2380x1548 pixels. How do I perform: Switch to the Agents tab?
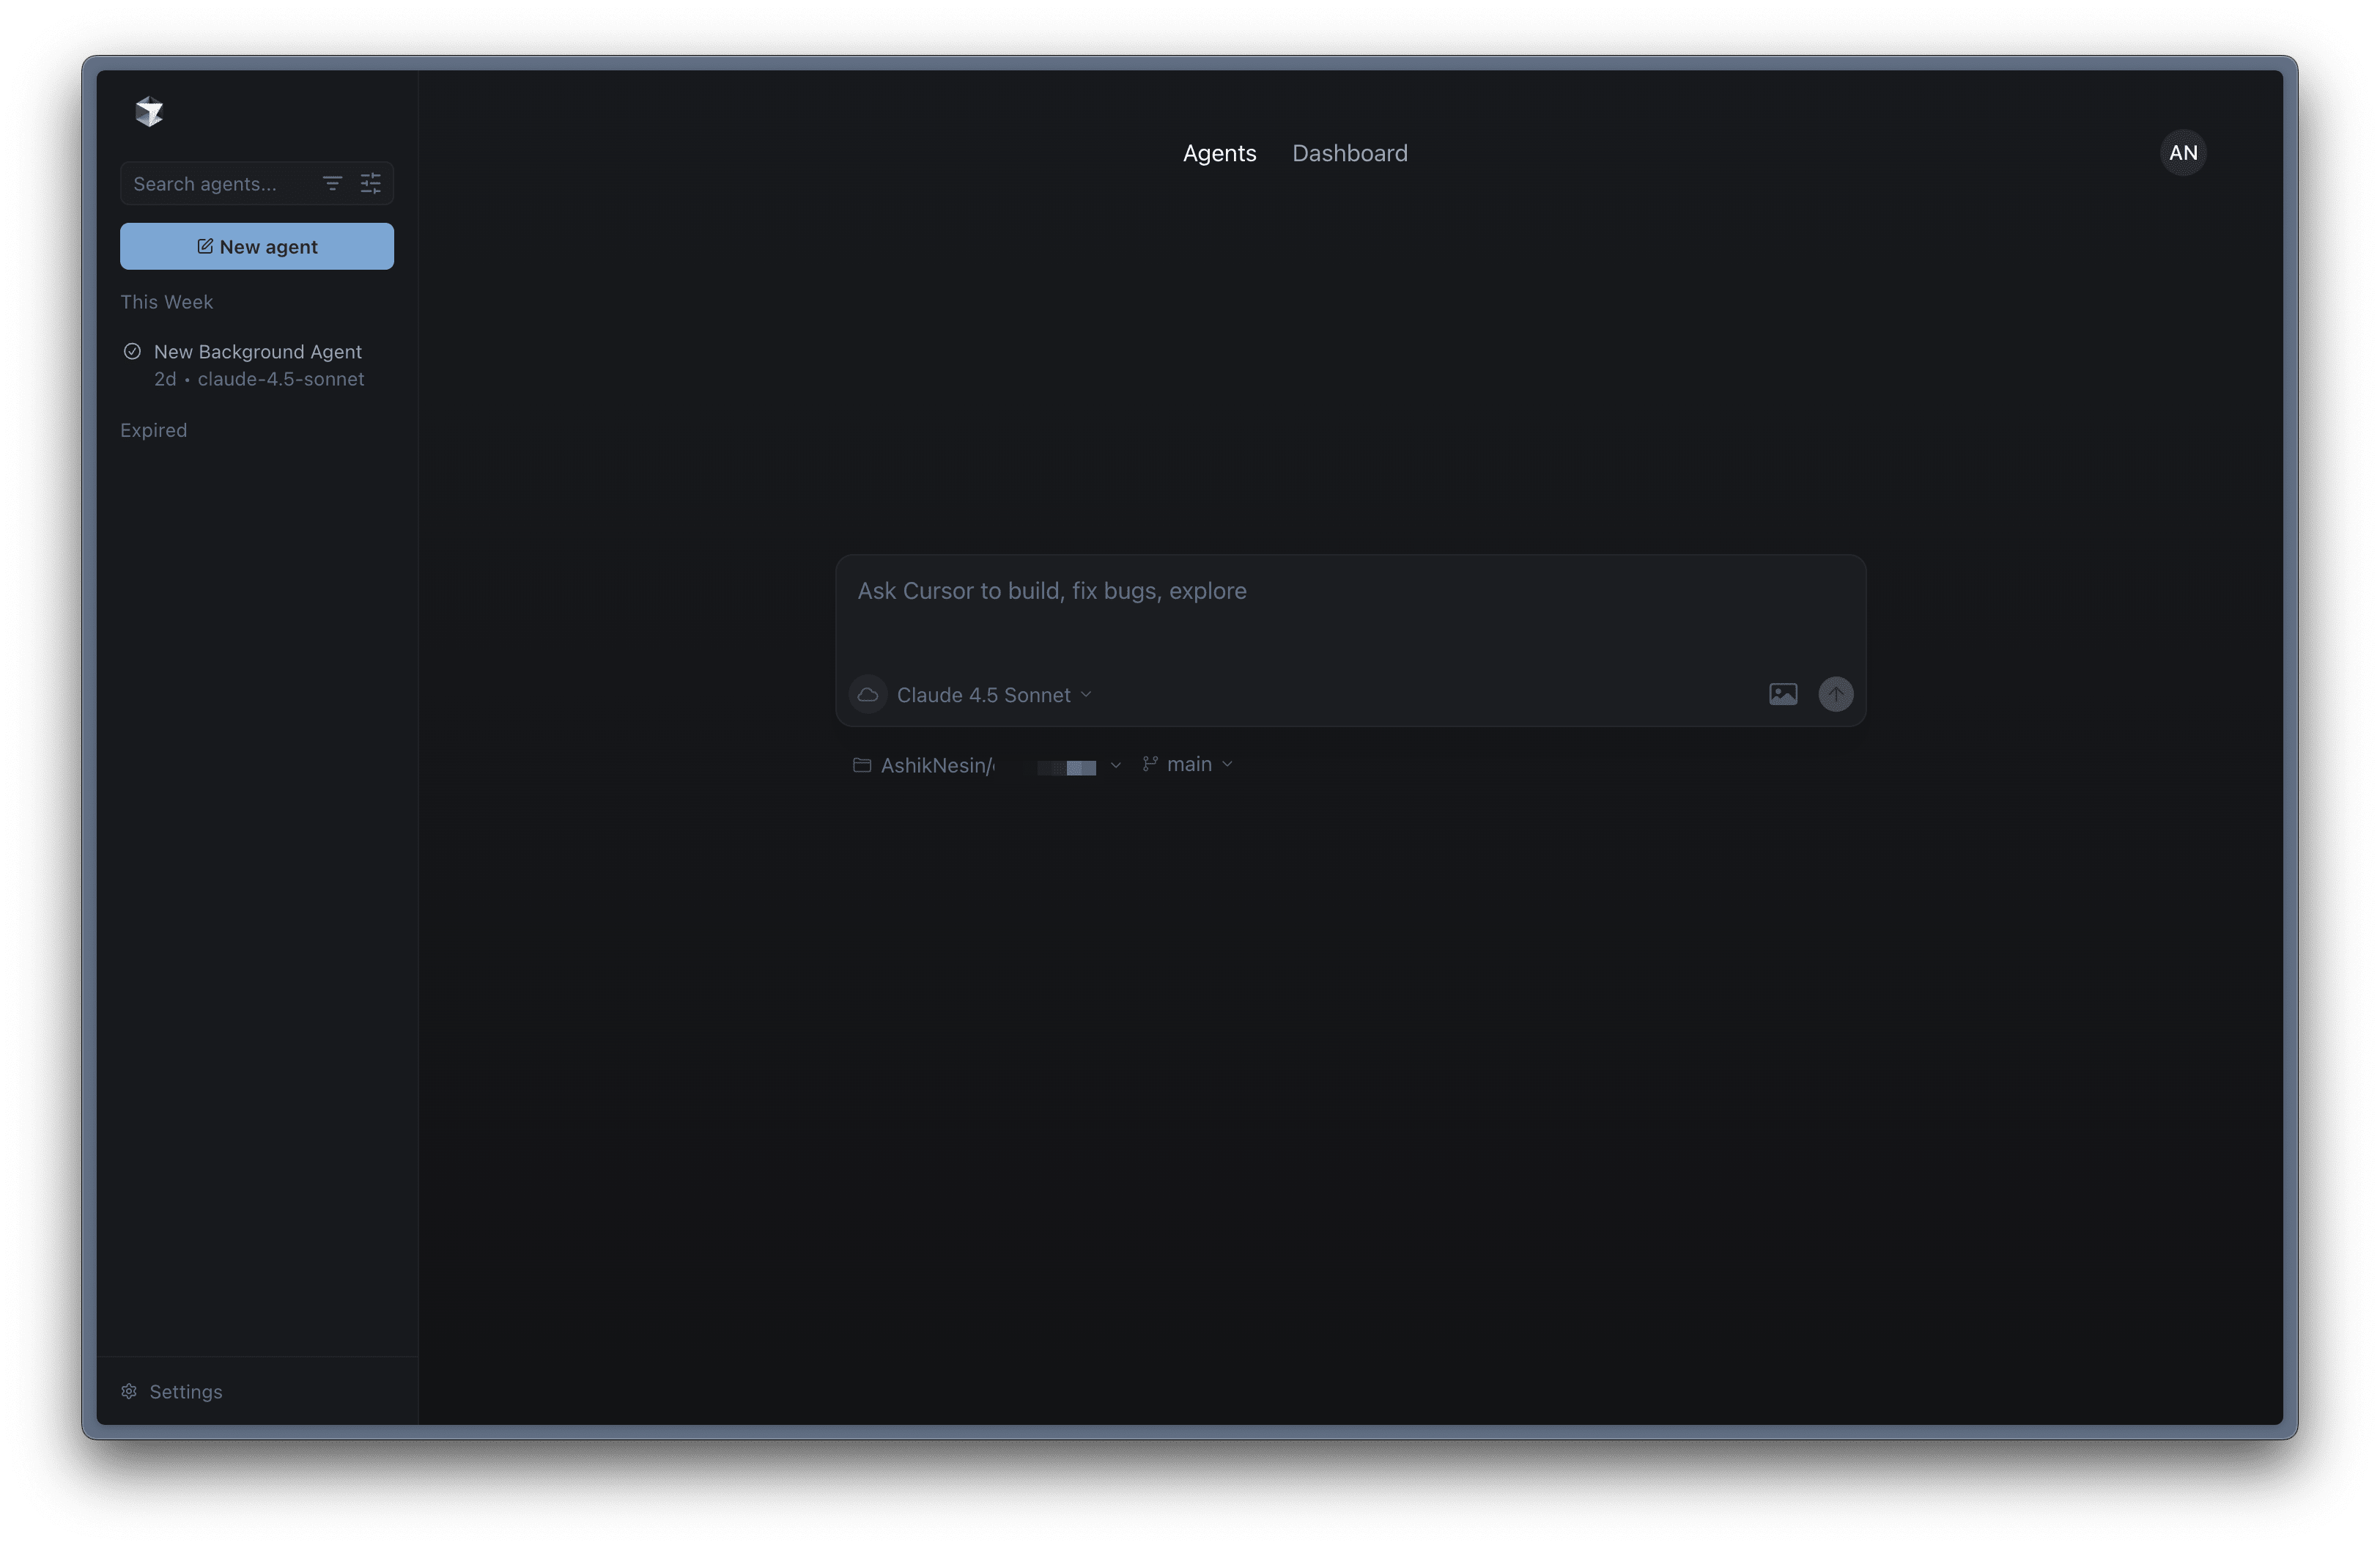click(1219, 153)
